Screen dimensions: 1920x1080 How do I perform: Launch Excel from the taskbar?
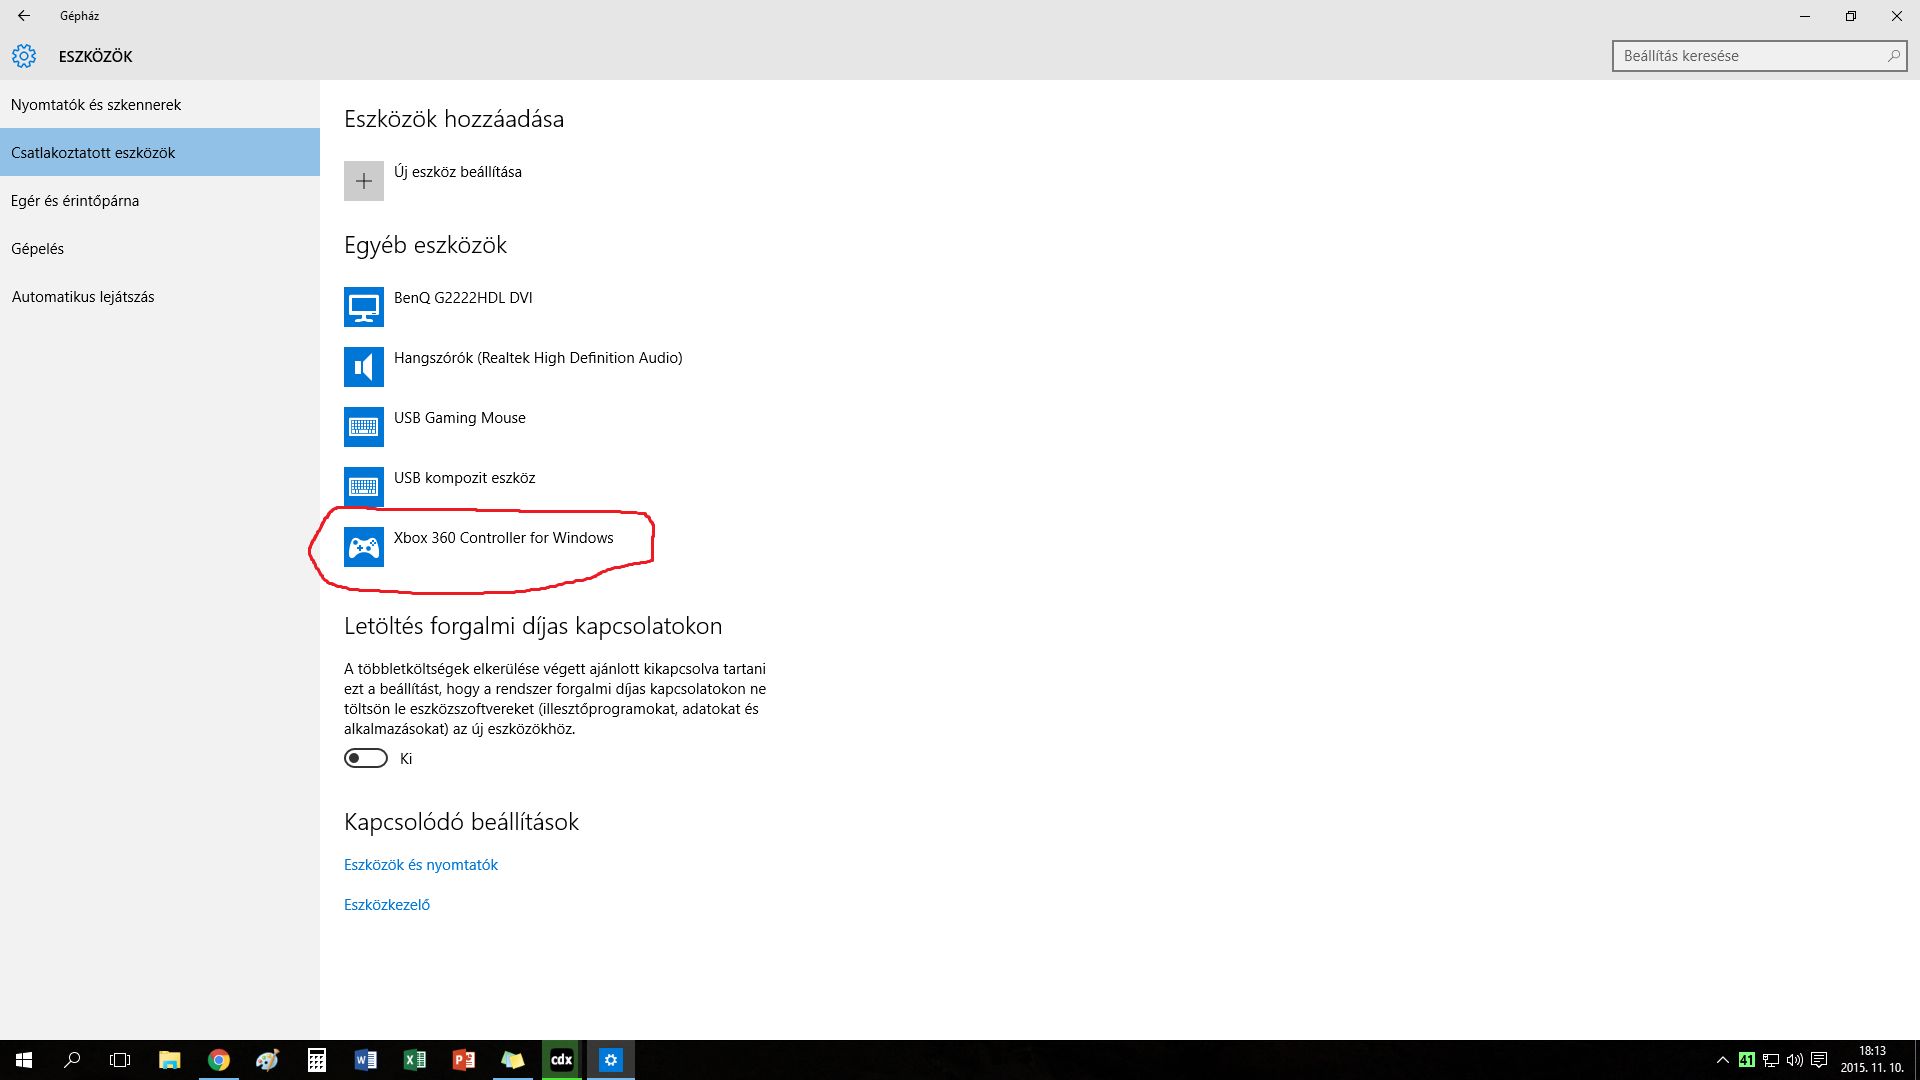[x=415, y=1060]
